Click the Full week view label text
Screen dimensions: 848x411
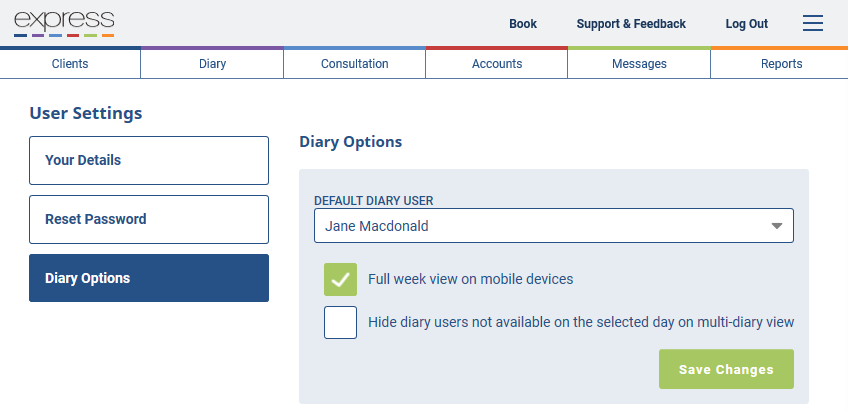point(471,279)
